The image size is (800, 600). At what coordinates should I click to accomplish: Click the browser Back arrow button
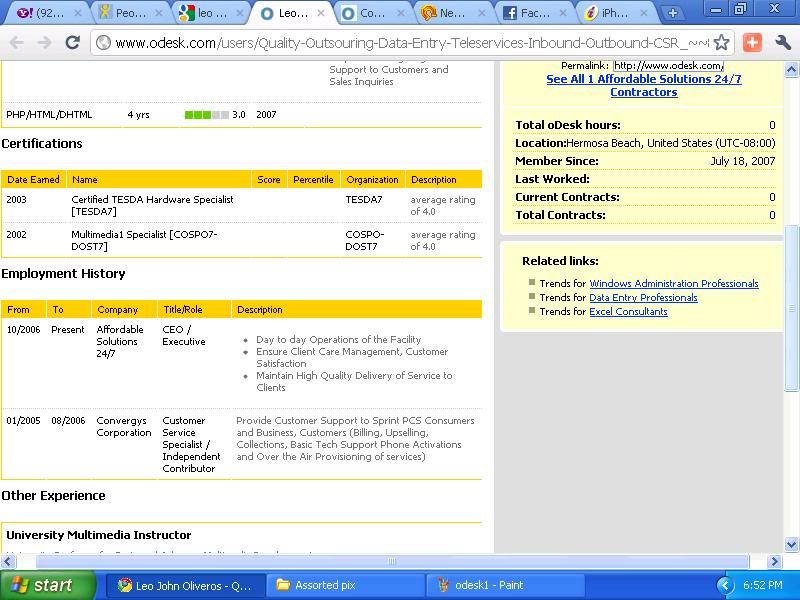(17, 43)
